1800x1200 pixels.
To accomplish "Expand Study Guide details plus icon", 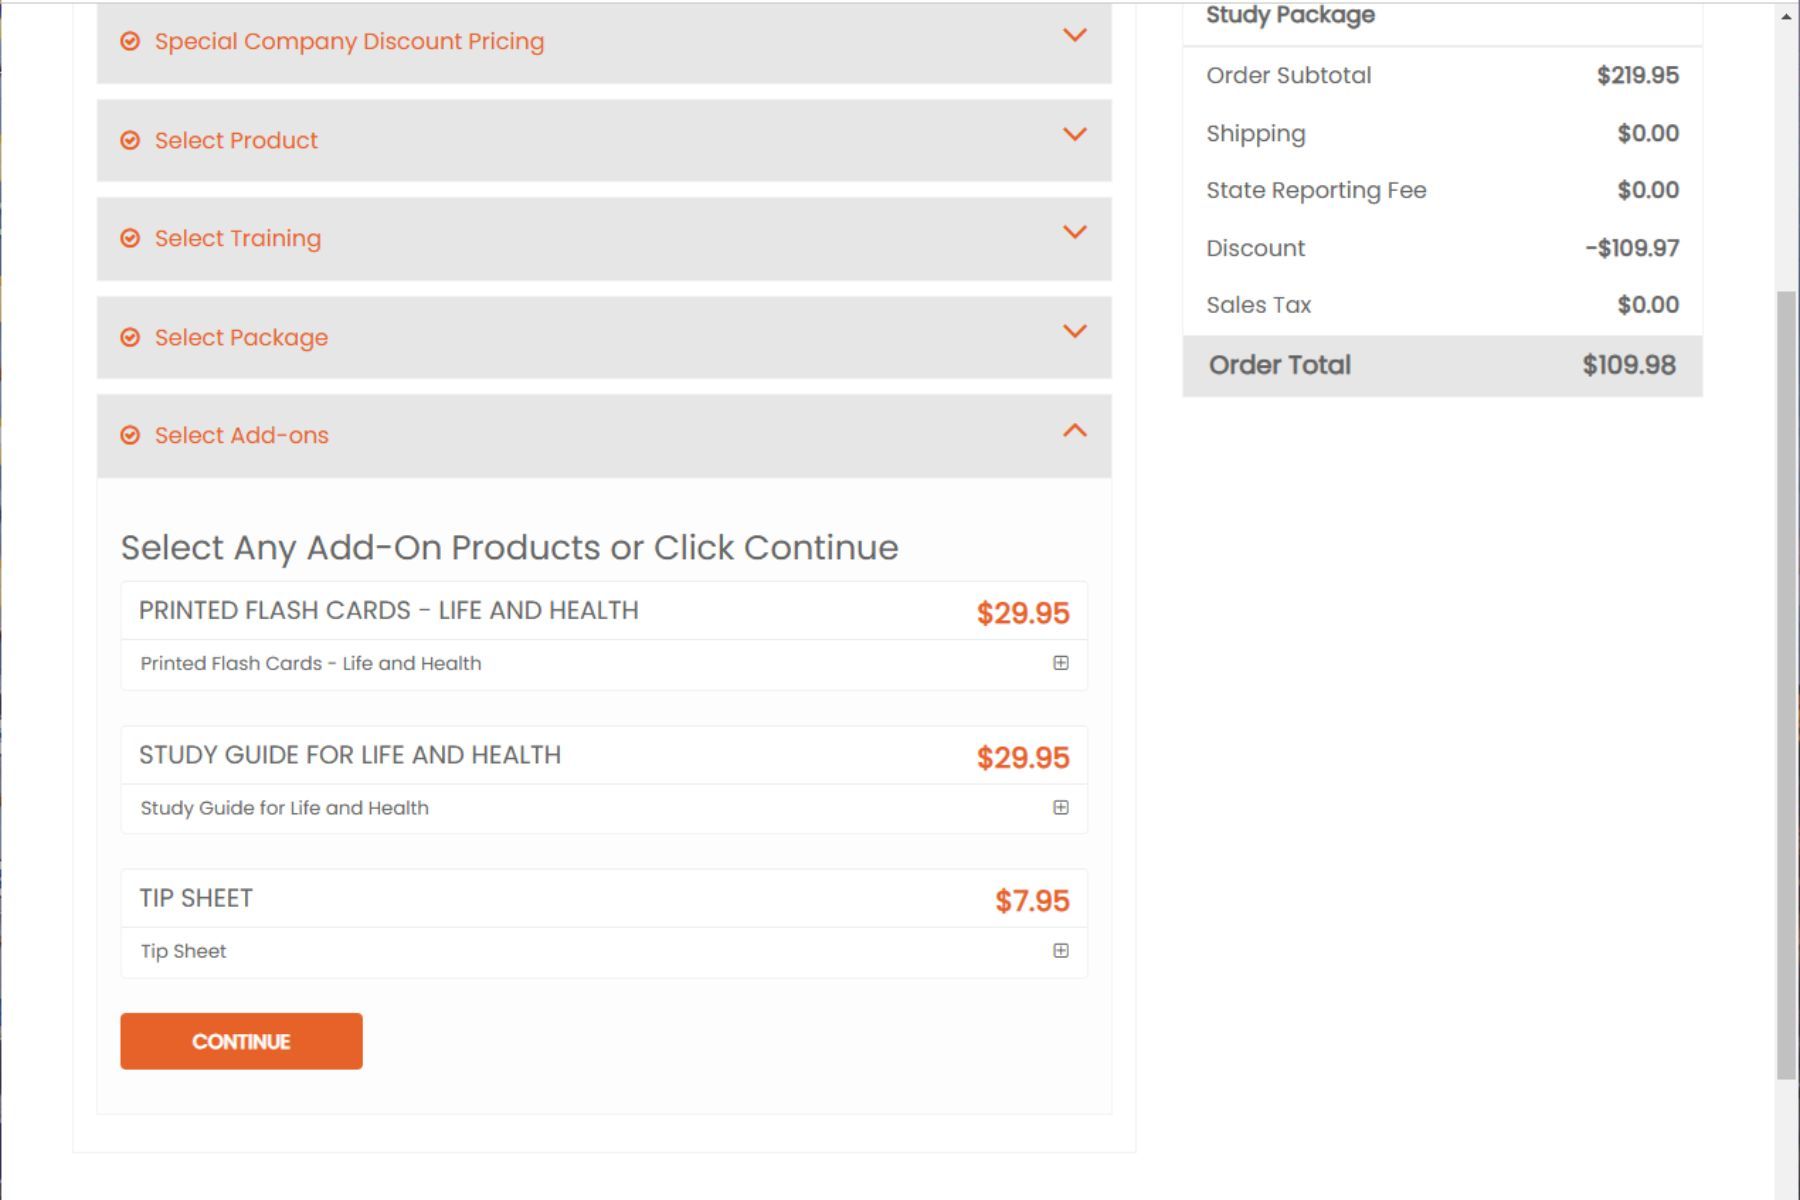I will coord(1061,807).
